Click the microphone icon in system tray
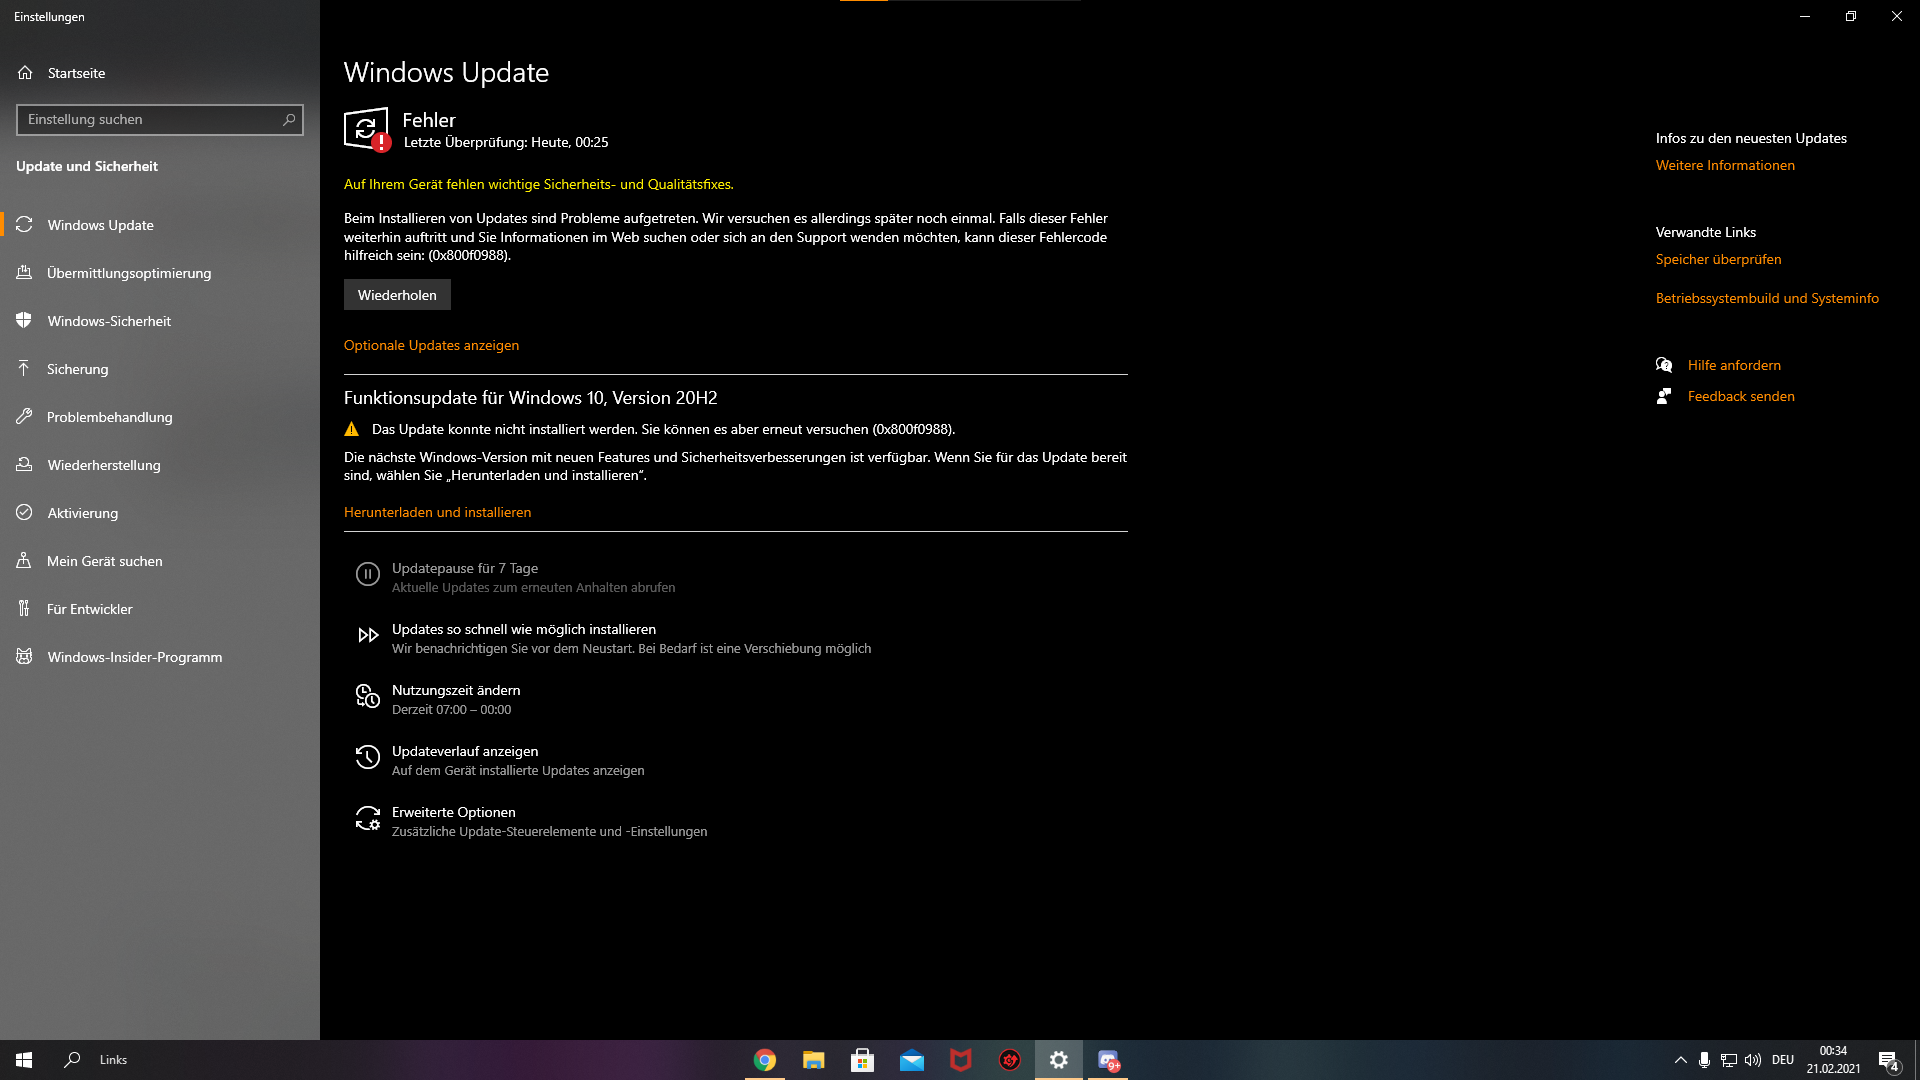Viewport: 1920px width, 1080px height. click(x=1704, y=1060)
